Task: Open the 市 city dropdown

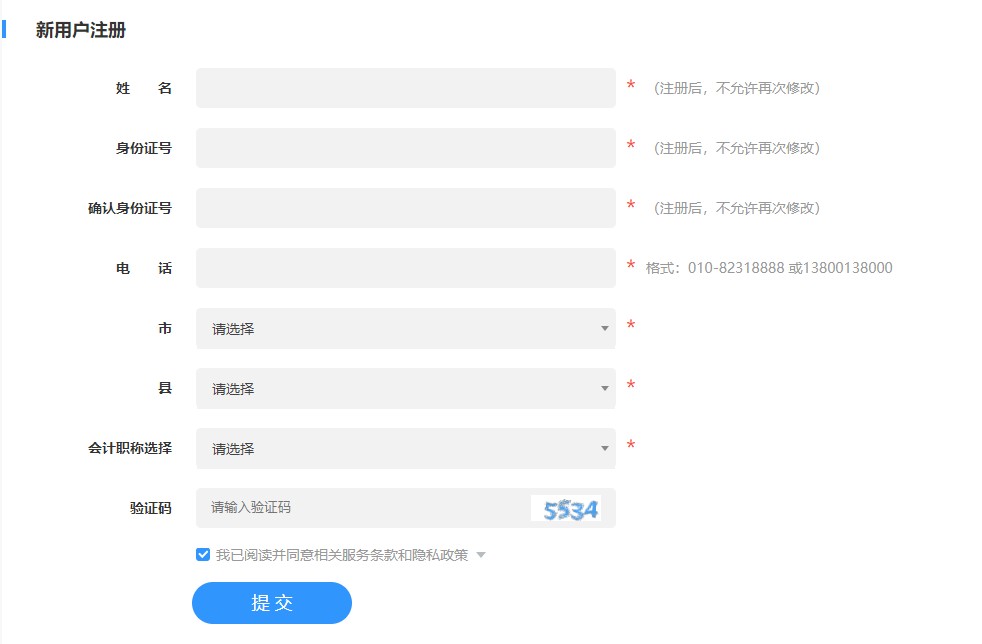Action: pyautogui.click(x=405, y=328)
